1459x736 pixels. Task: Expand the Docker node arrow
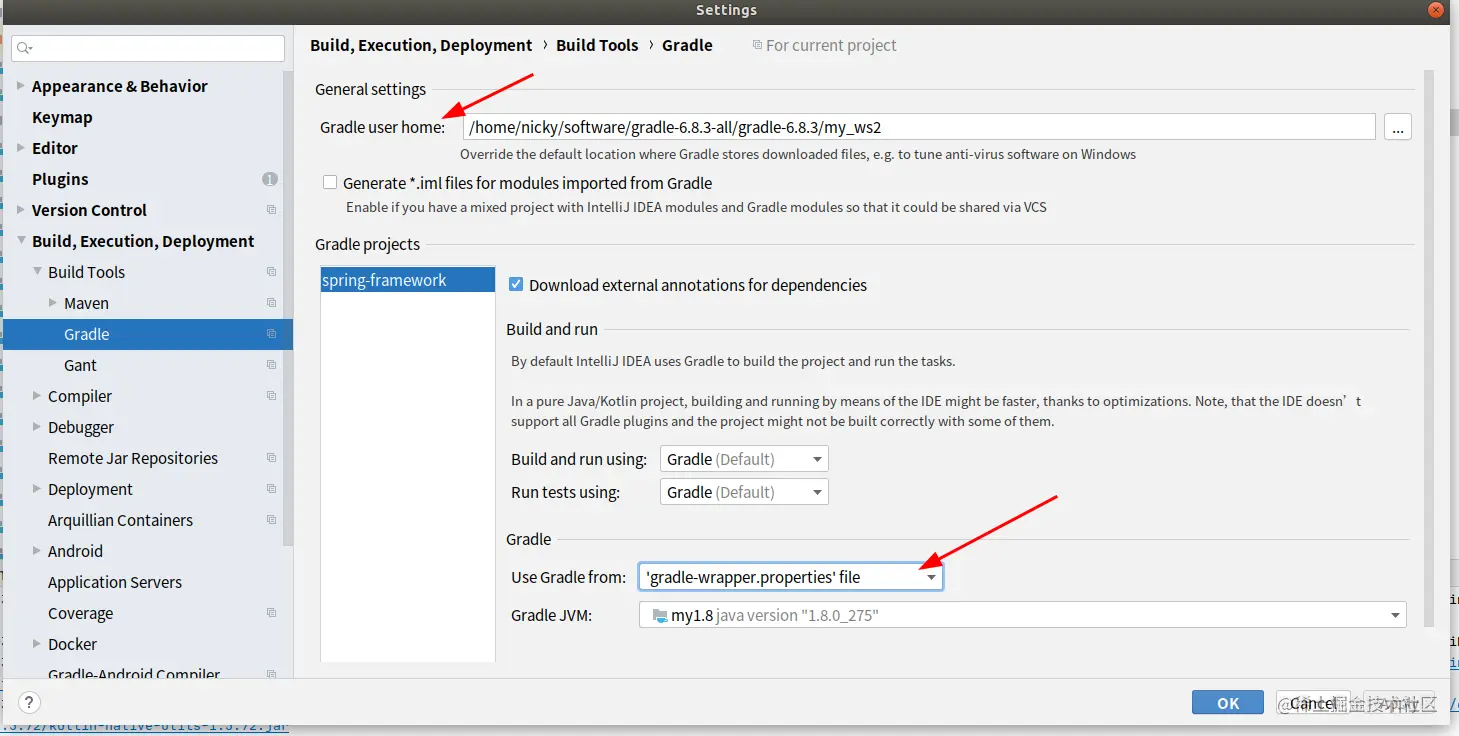point(37,644)
